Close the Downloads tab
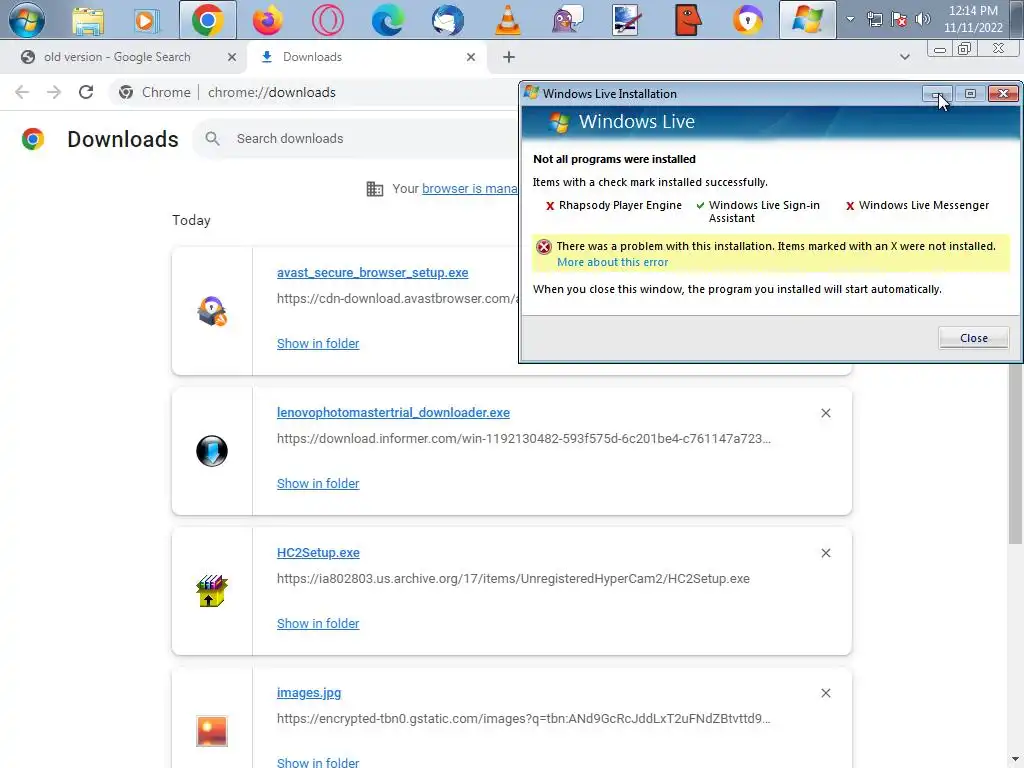Viewport: 1024px width, 768px height. pos(471,57)
